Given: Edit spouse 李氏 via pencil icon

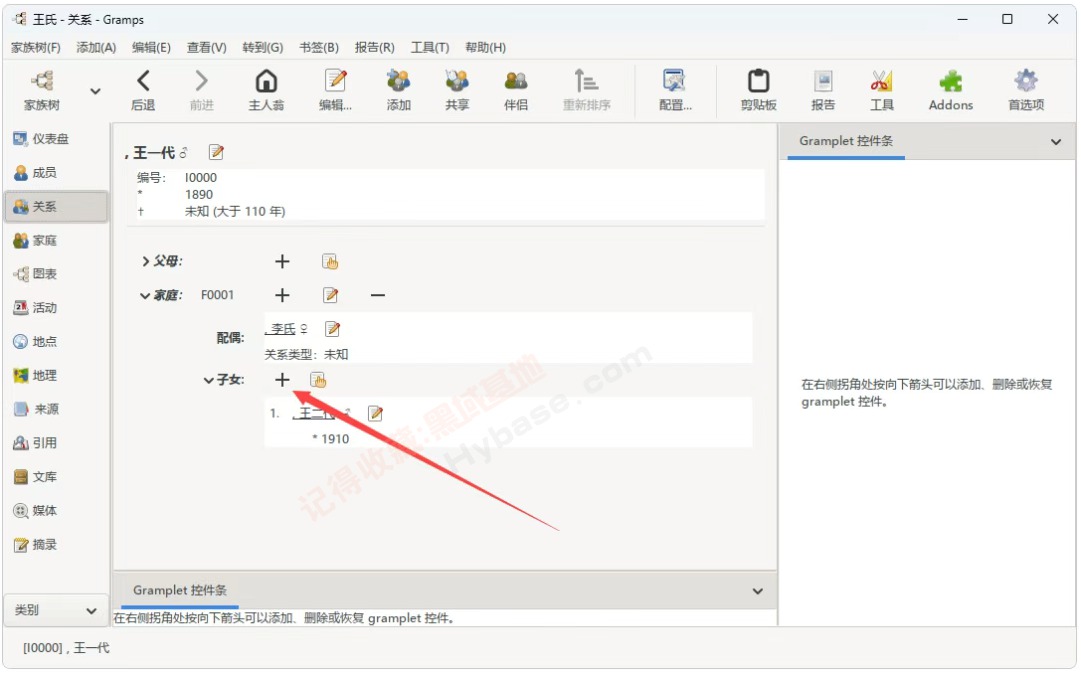Looking at the screenshot, I should pyautogui.click(x=332, y=329).
